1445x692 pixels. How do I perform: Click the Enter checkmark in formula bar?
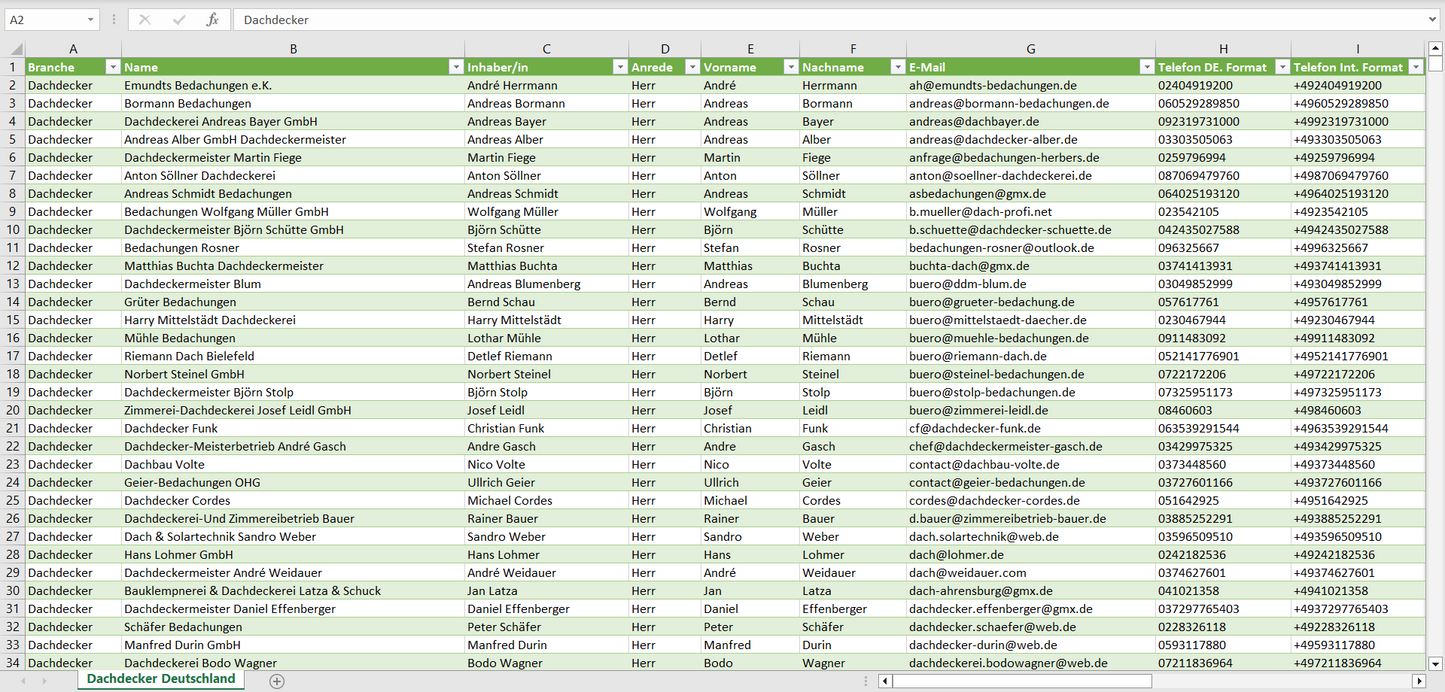(x=179, y=20)
